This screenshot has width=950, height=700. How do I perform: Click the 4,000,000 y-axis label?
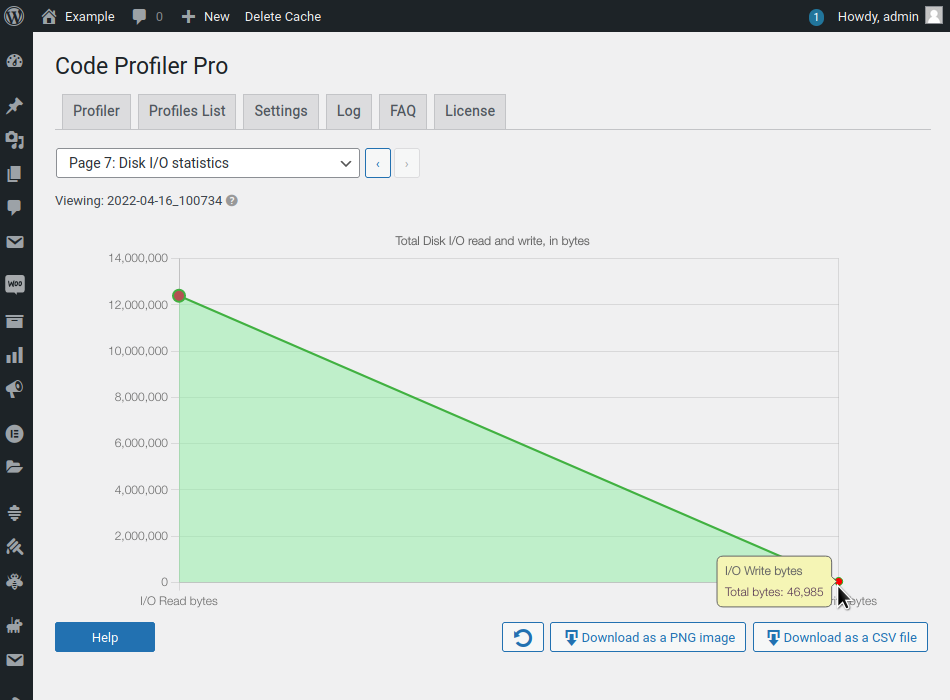click(141, 490)
